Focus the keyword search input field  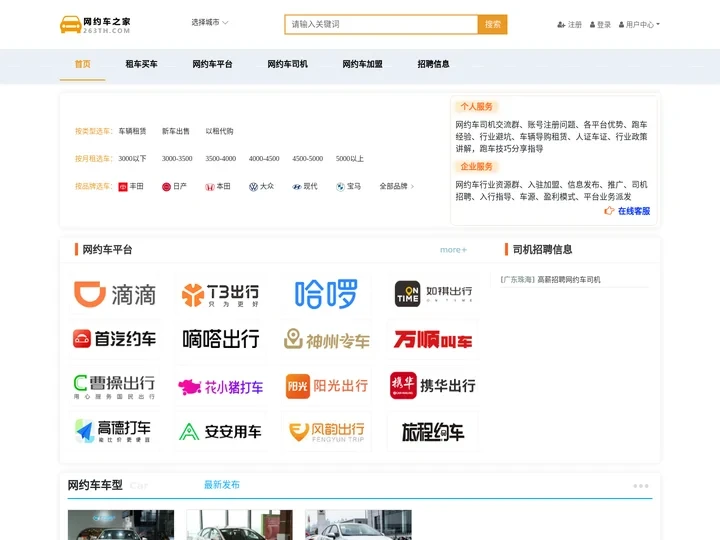click(381, 24)
